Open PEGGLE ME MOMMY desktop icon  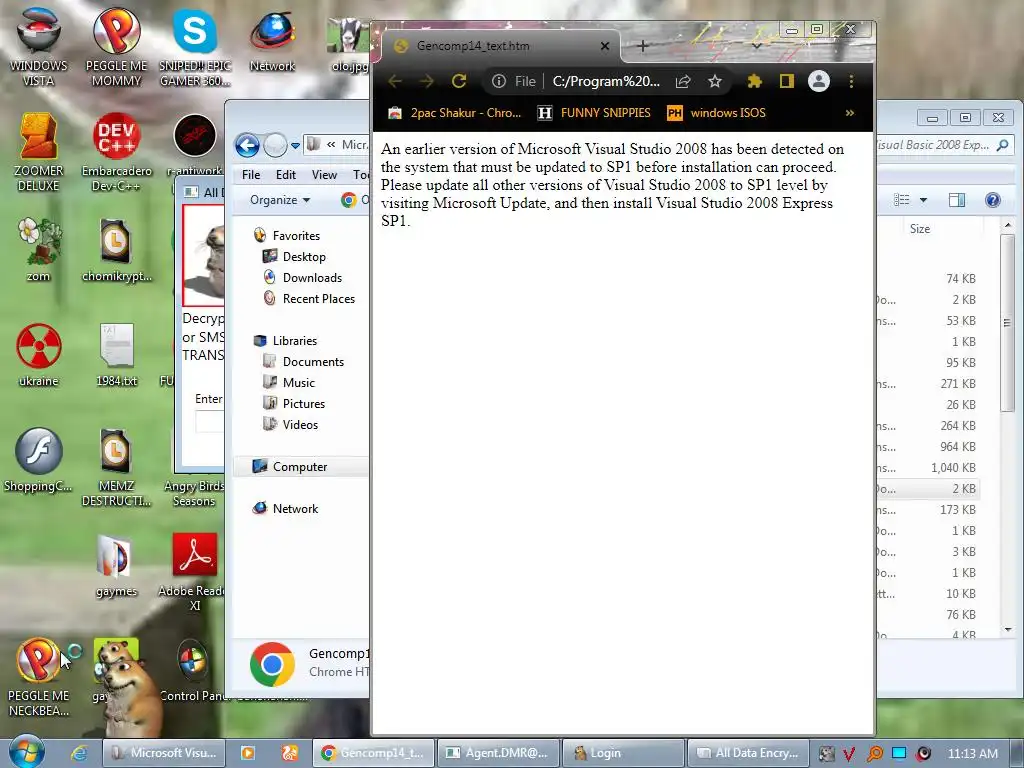(x=116, y=47)
